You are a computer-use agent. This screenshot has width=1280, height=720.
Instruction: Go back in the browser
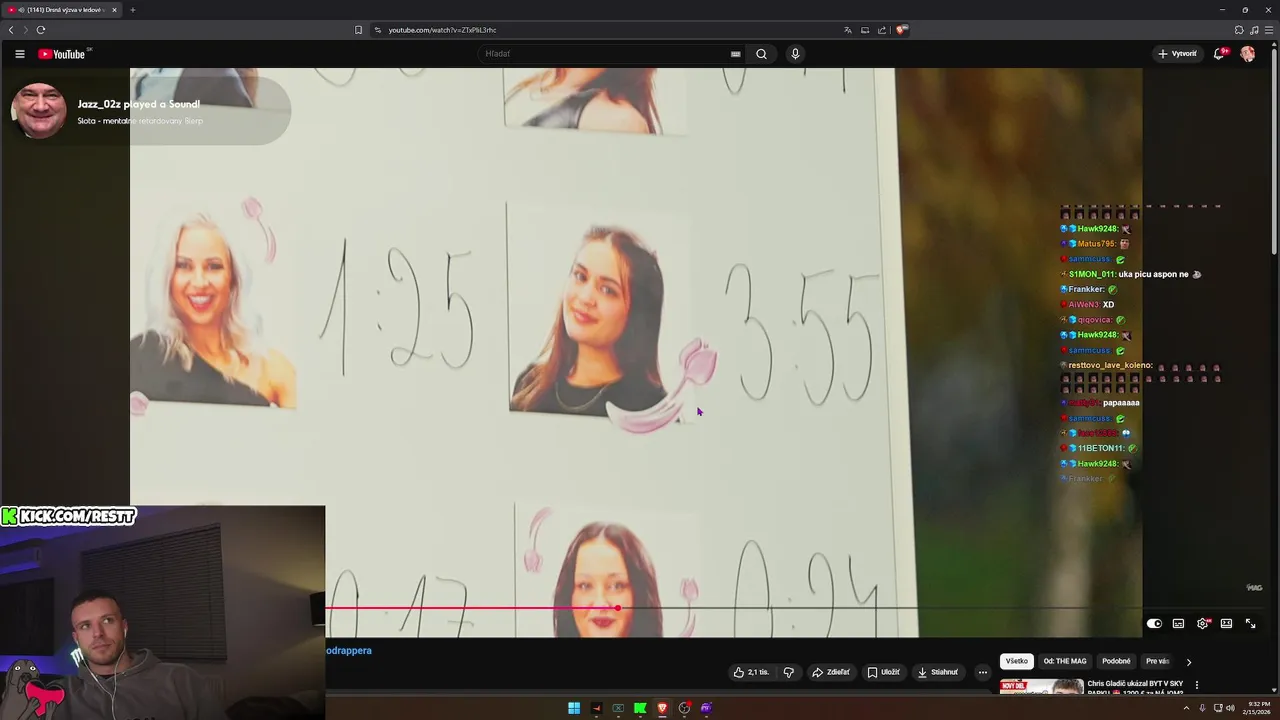(11, 30)
